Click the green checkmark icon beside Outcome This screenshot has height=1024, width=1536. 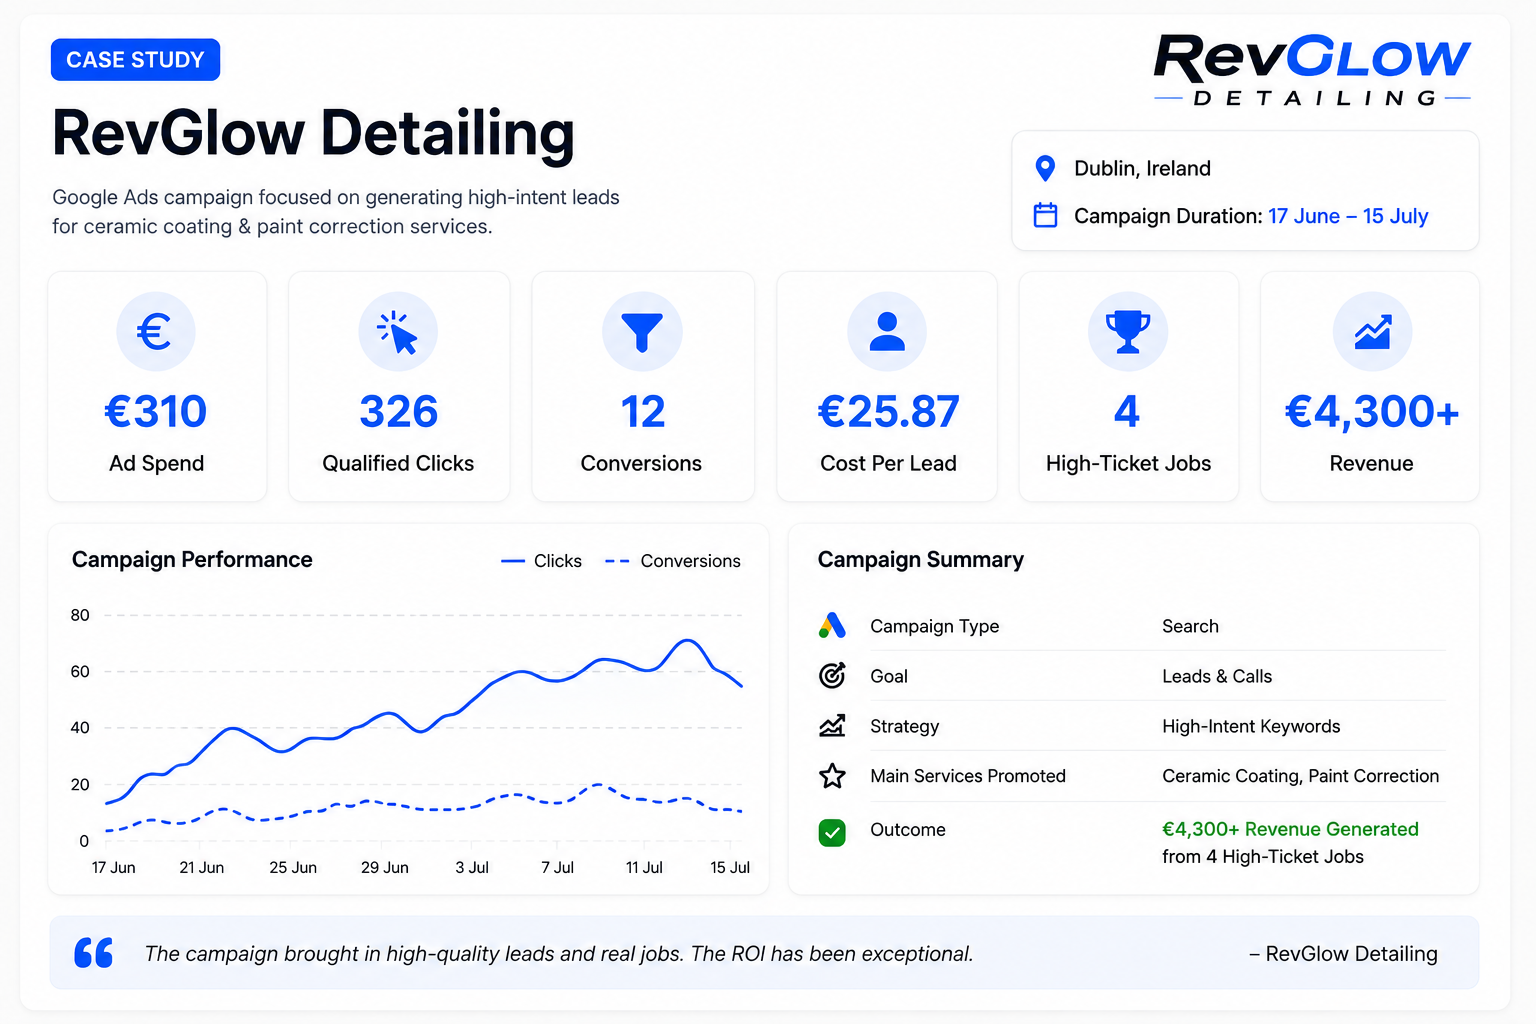[x=832, y=832]
